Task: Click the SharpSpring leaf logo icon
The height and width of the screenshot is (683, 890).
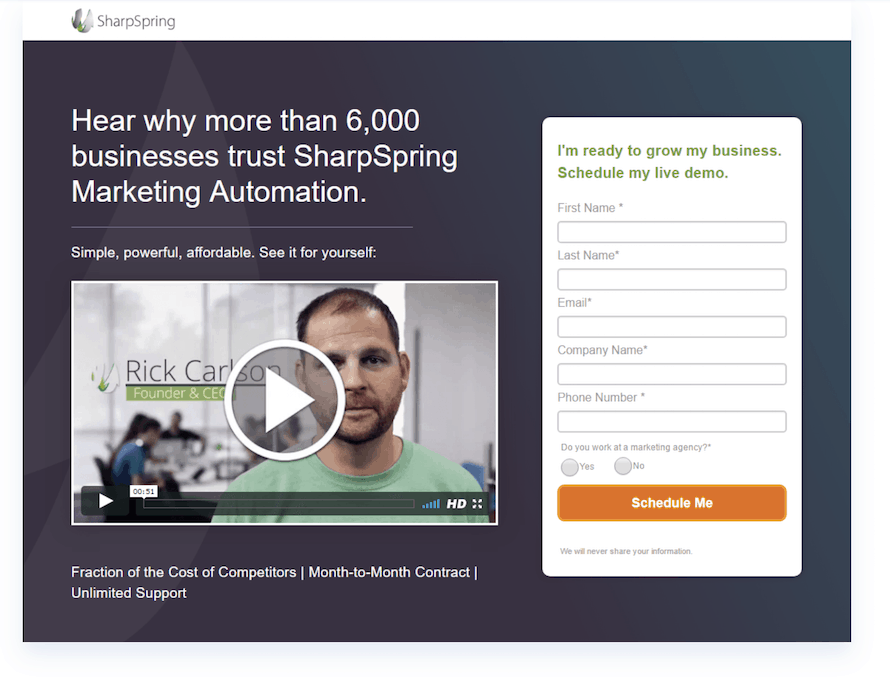Action: 82,21
